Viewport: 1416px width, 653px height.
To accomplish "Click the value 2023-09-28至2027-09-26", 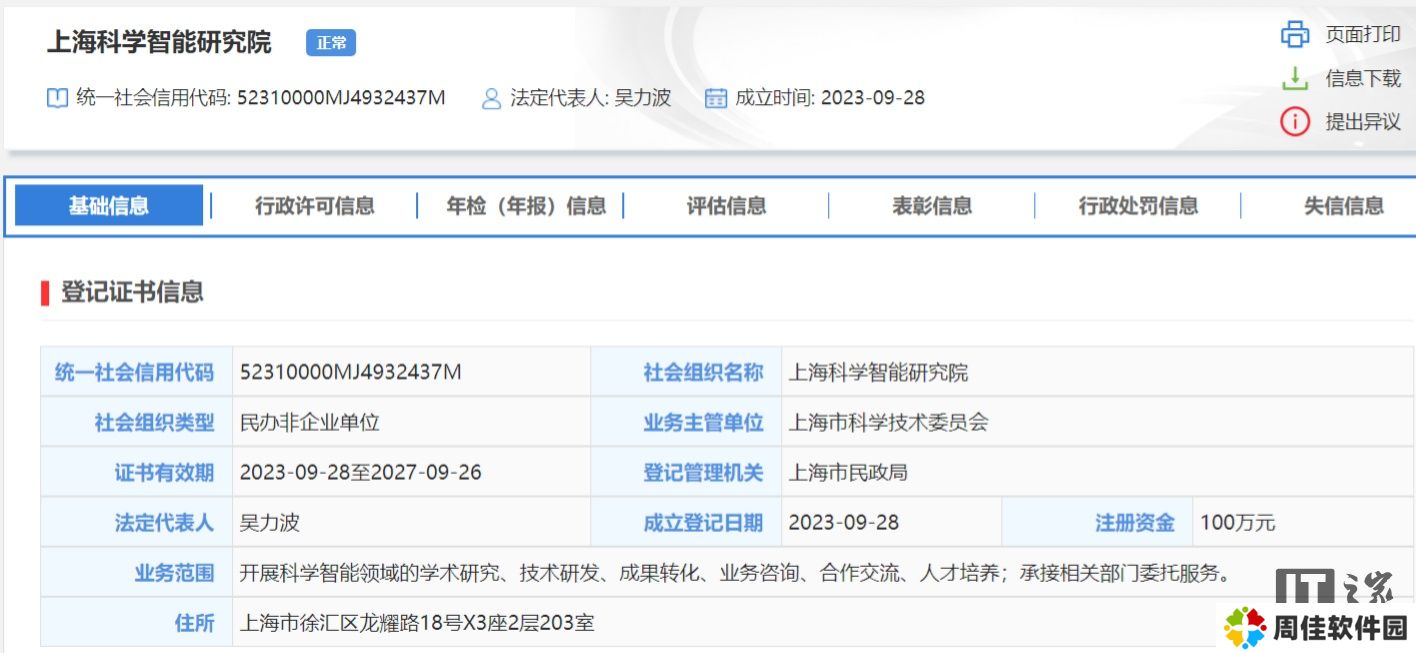I will click(x=361, y=472).
